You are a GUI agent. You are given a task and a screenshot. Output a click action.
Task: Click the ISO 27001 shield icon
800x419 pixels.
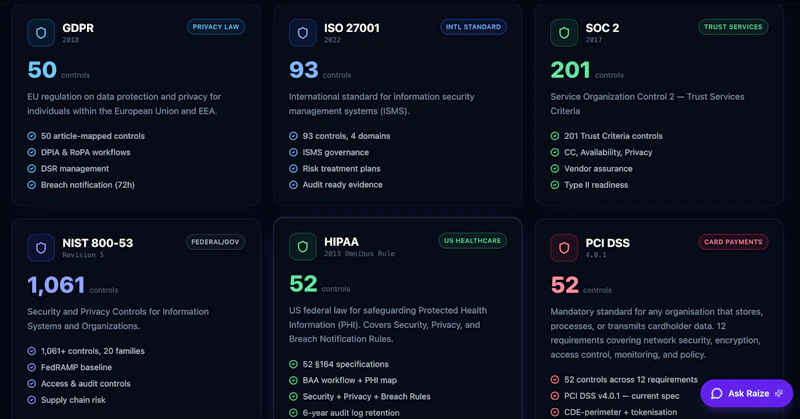pos(303,33)
